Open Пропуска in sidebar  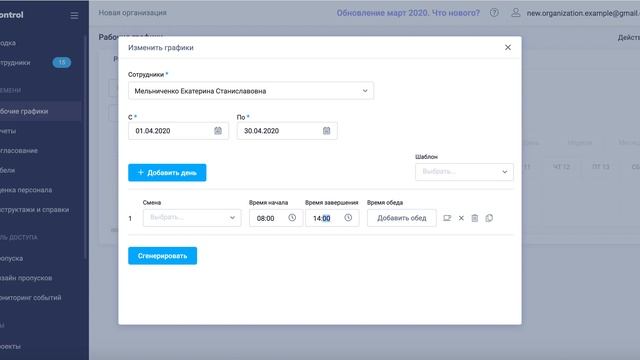11,258
